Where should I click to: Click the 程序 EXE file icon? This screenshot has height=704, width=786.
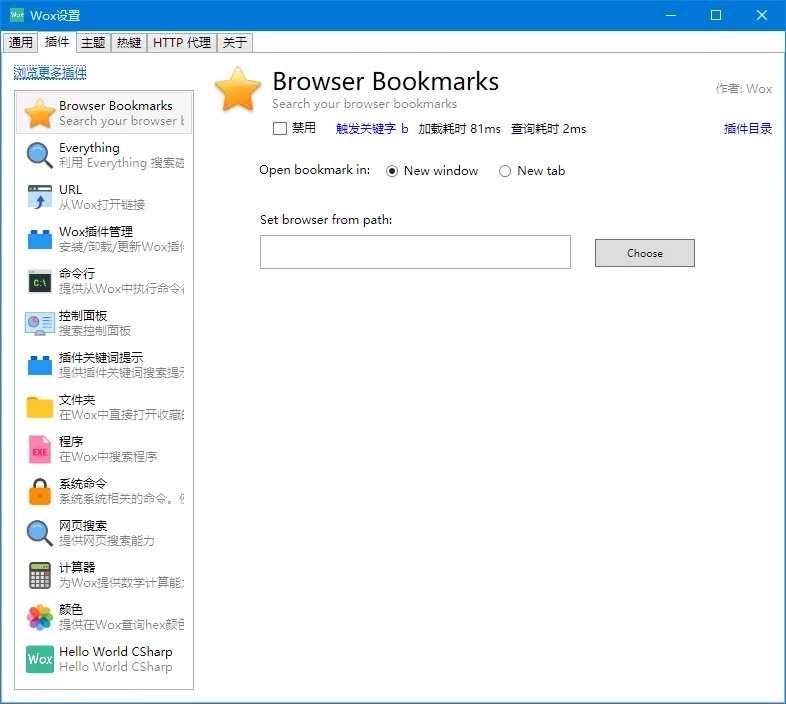[40, 449]
